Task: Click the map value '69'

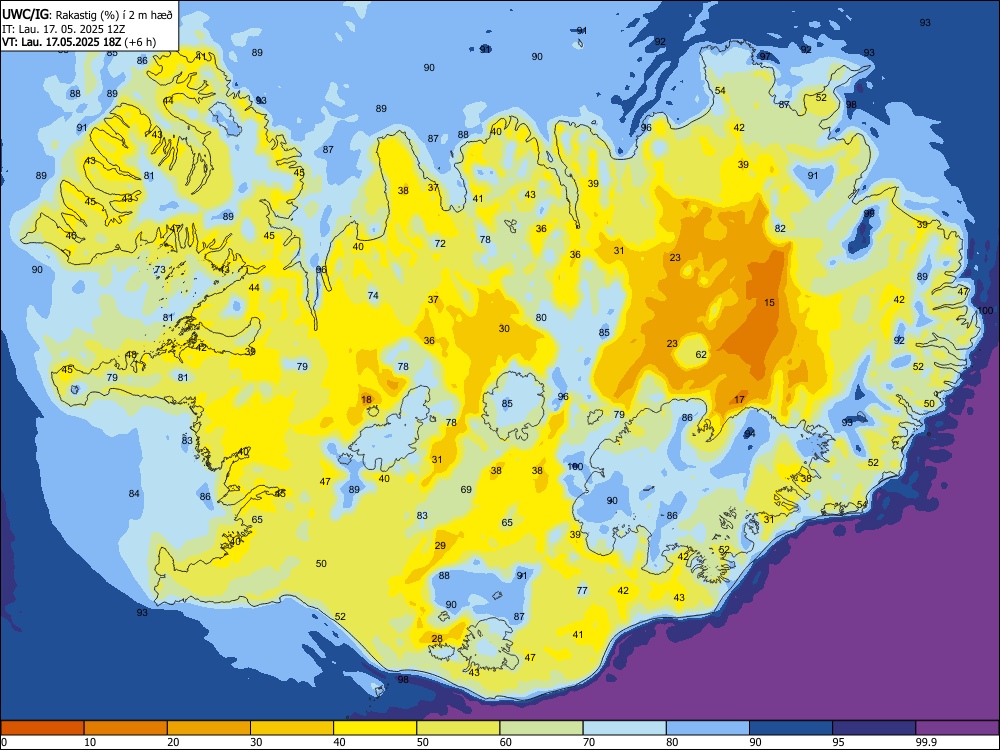Action: pyautogui.click(x=466, y=490)
